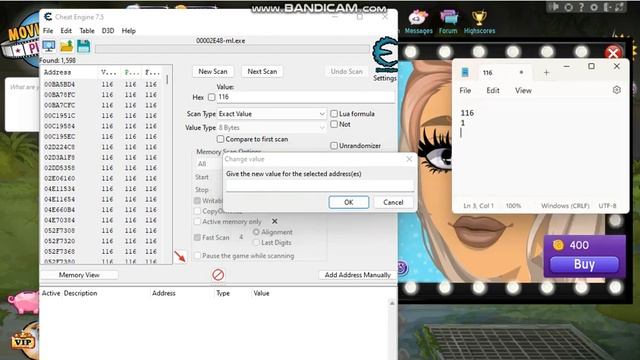
Task: Open the Forum icon in the game
Action: click(448, 22)
